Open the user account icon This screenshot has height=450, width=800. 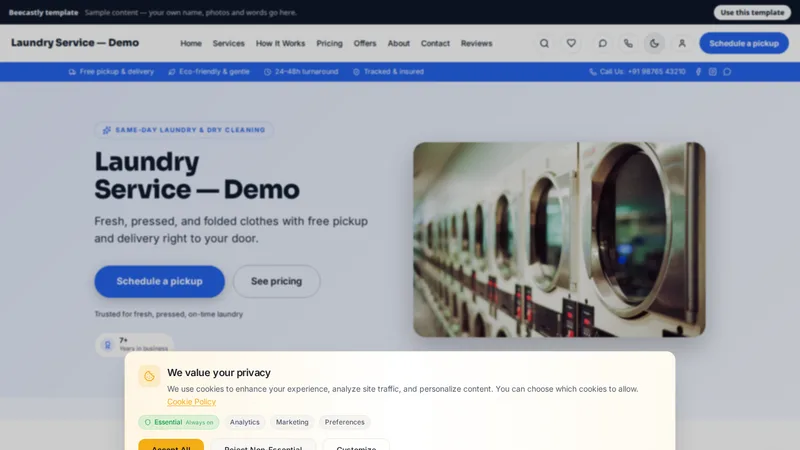coord(682,43)
